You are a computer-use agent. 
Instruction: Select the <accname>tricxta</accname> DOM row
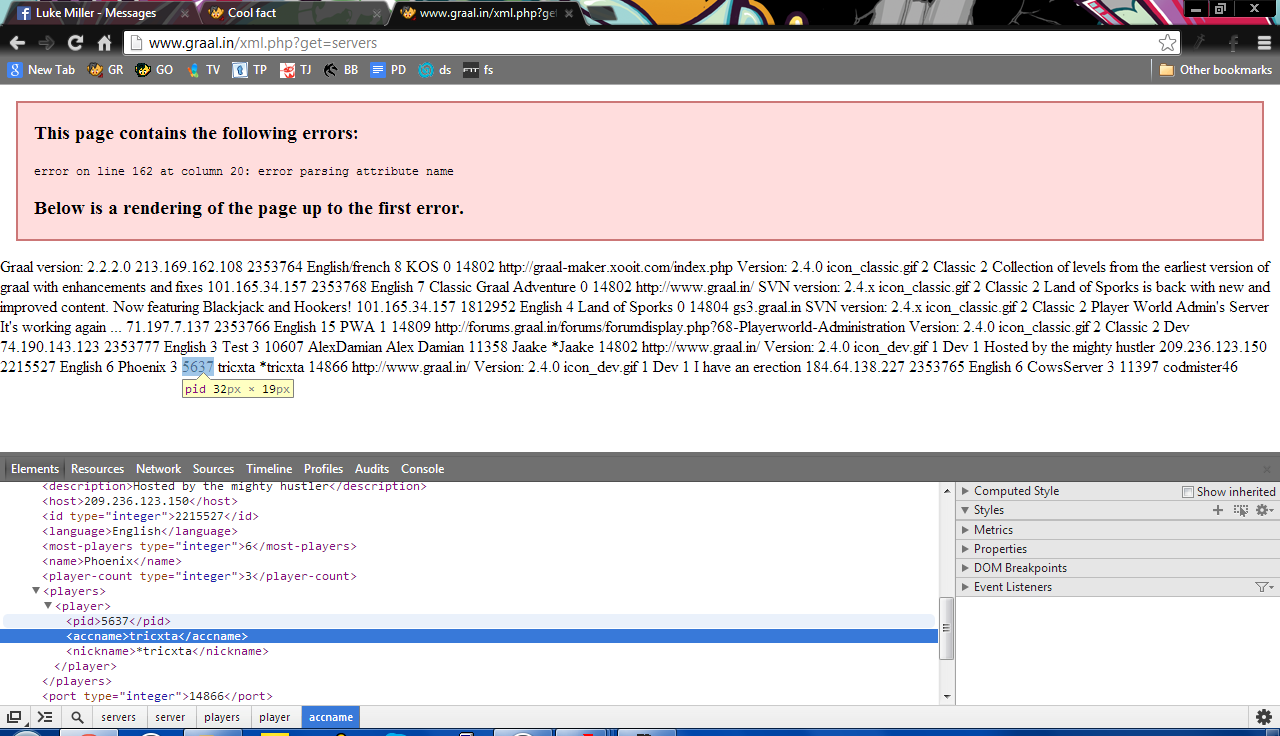tap(470, 636)
